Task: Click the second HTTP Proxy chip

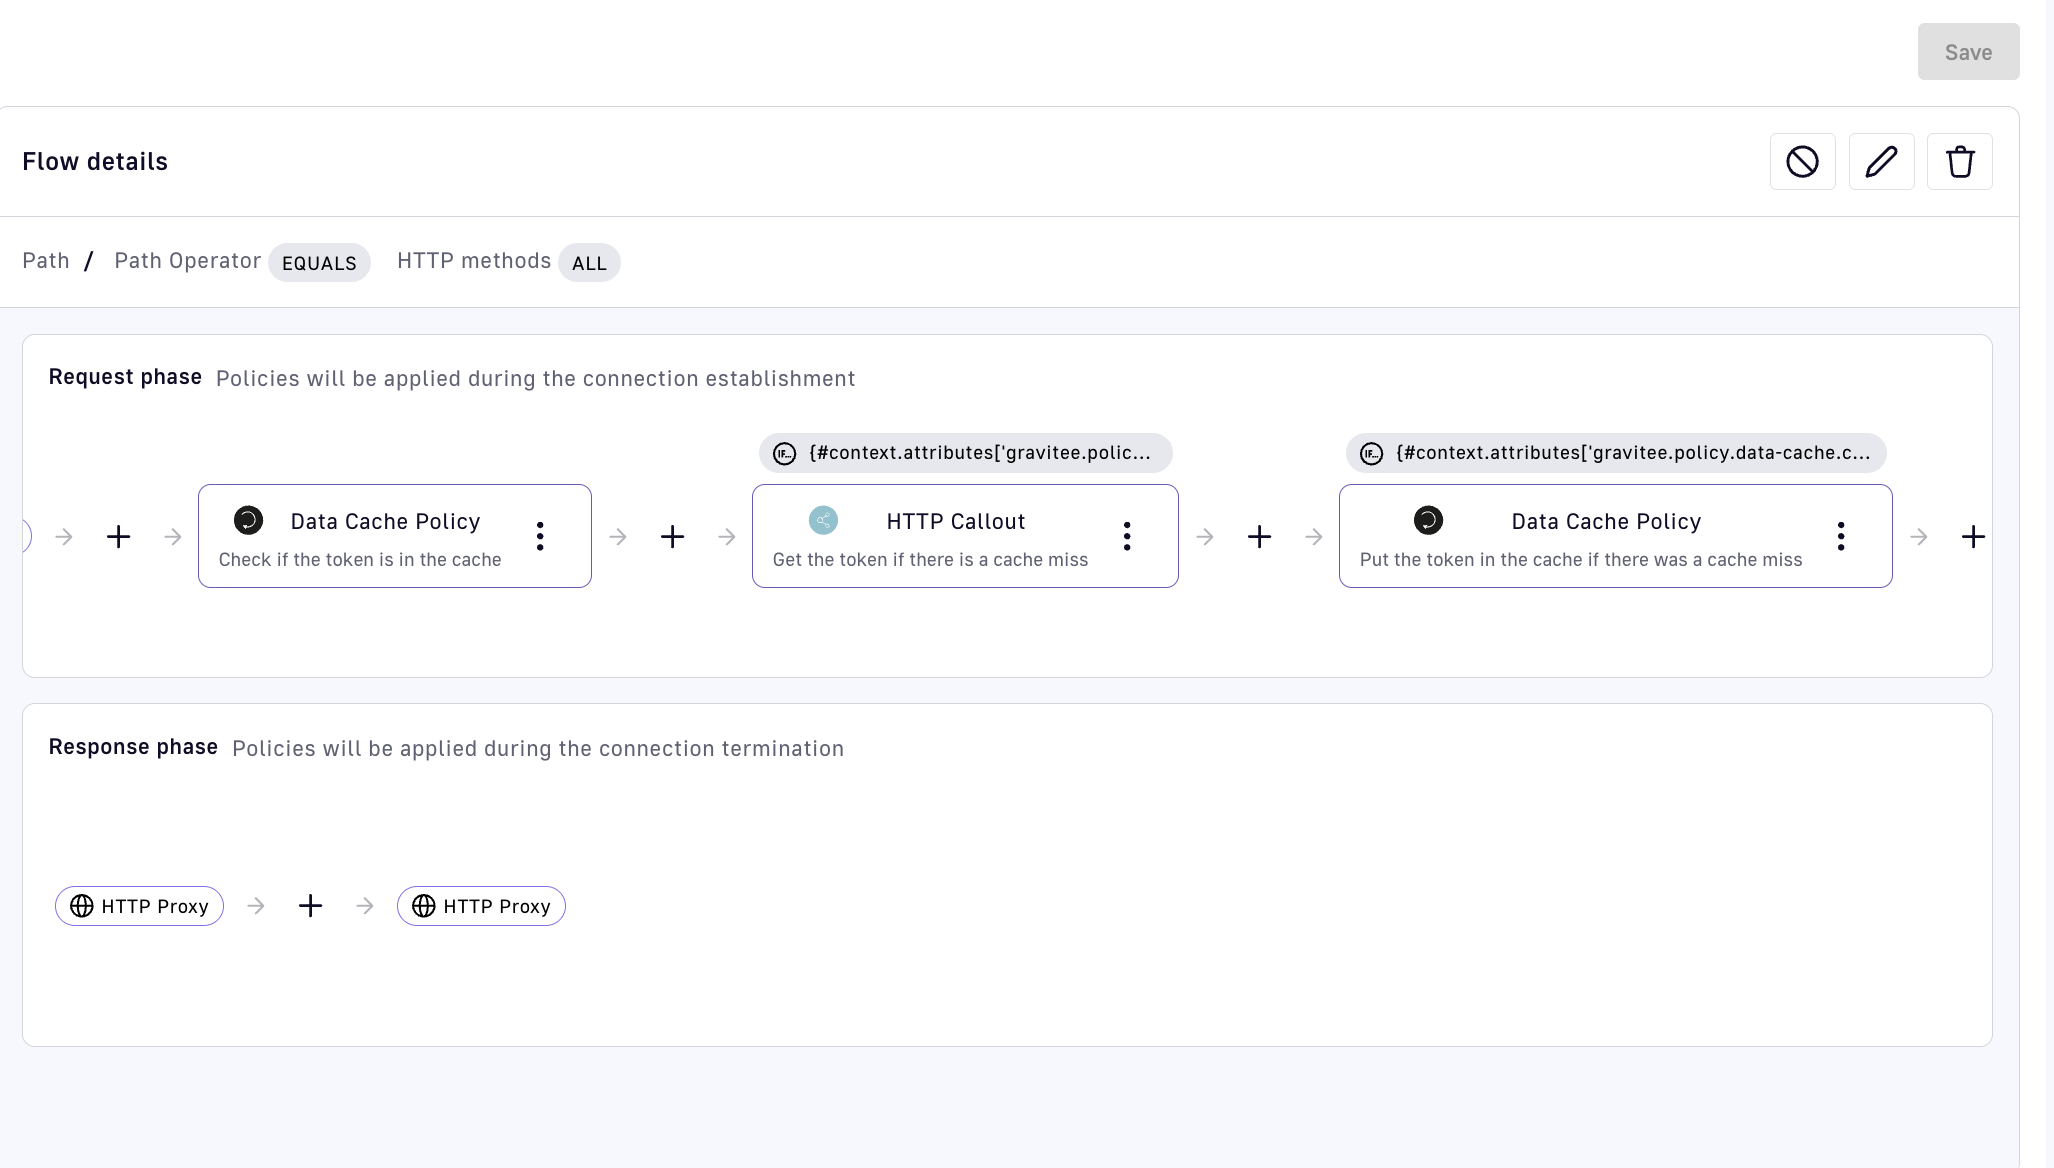Action: coord(481,906)
